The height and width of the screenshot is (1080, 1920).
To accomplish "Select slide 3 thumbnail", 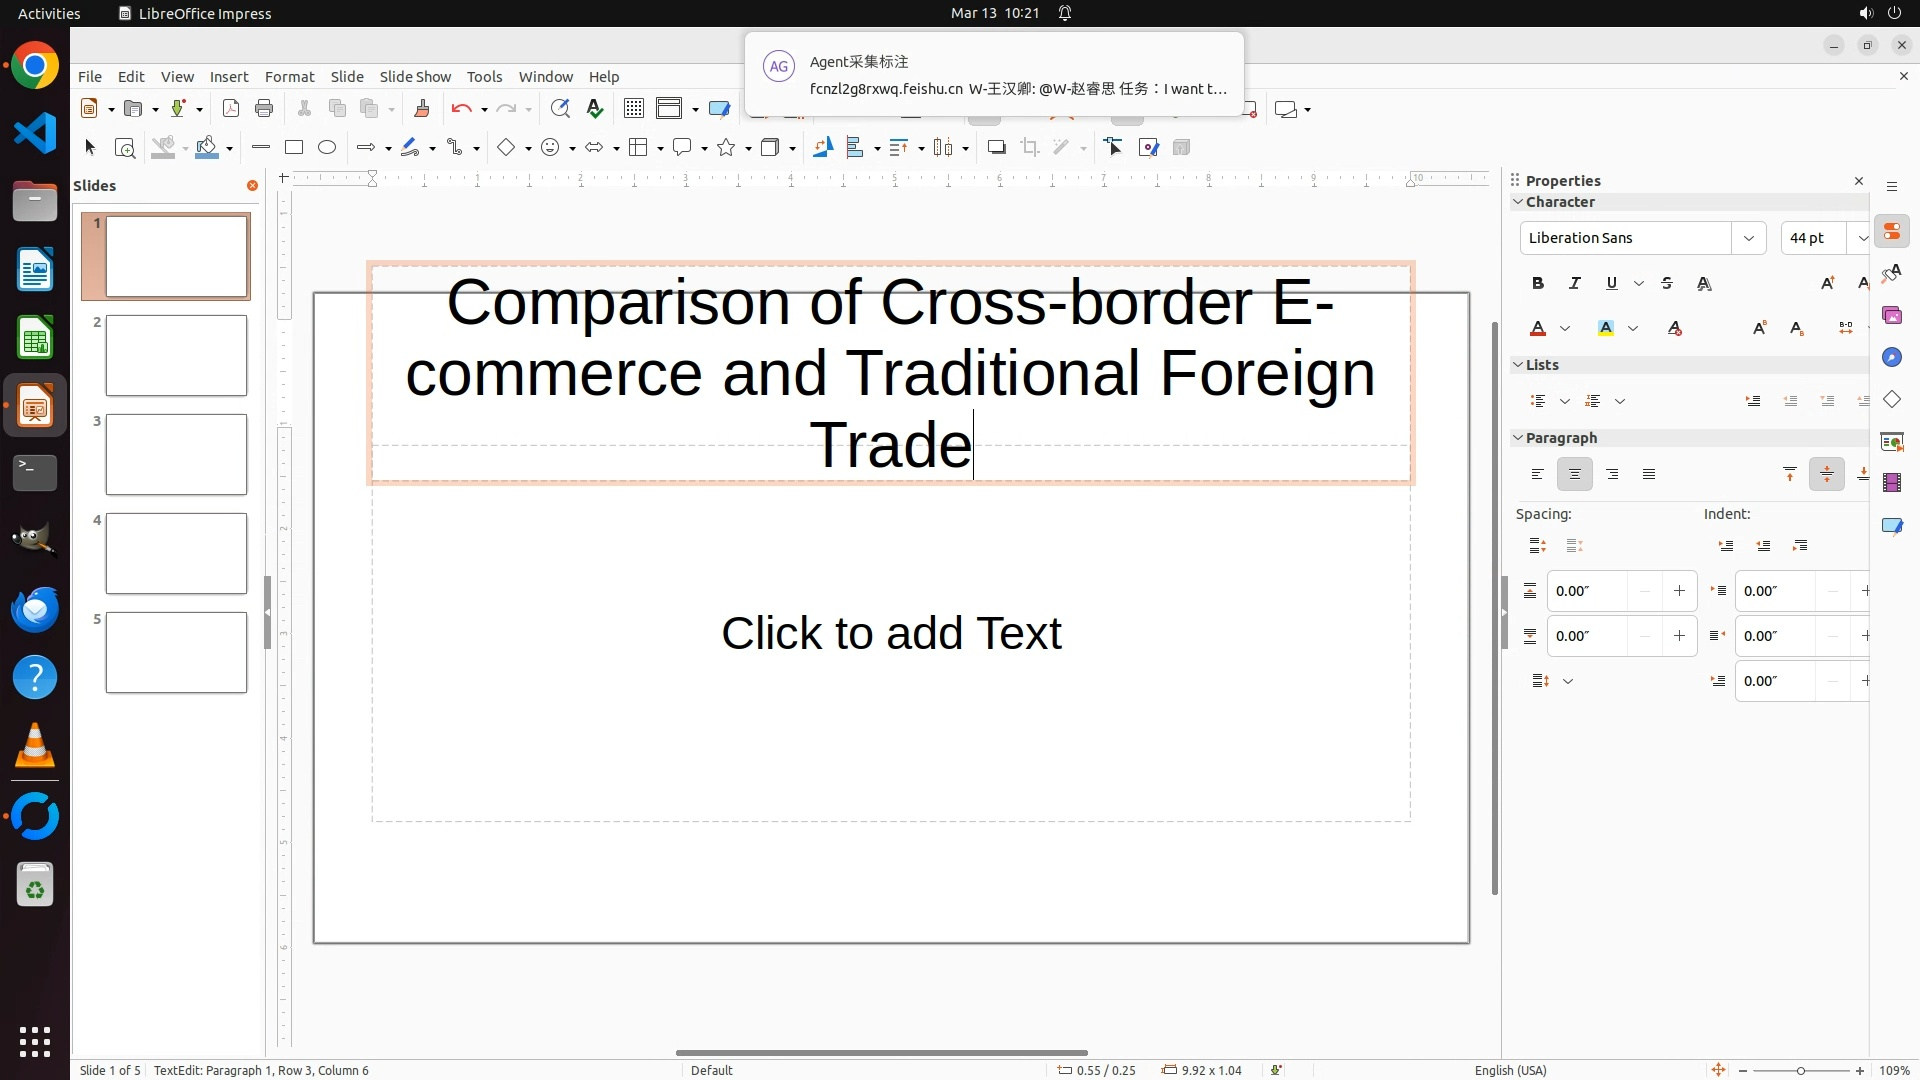I will coord(176,455).
